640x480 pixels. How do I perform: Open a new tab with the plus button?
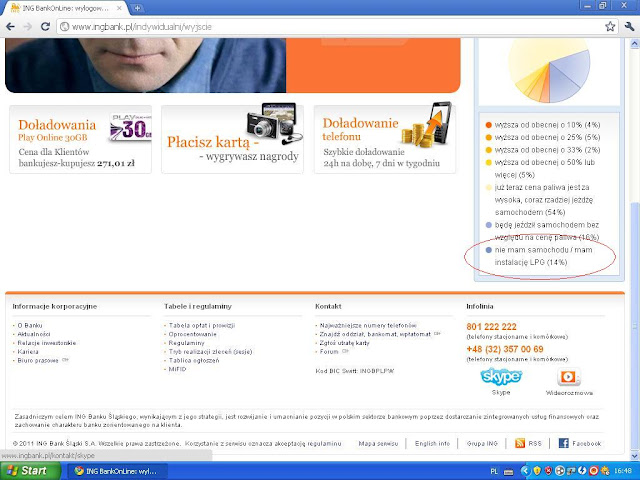pyautogui.click(x=138, y=8)
